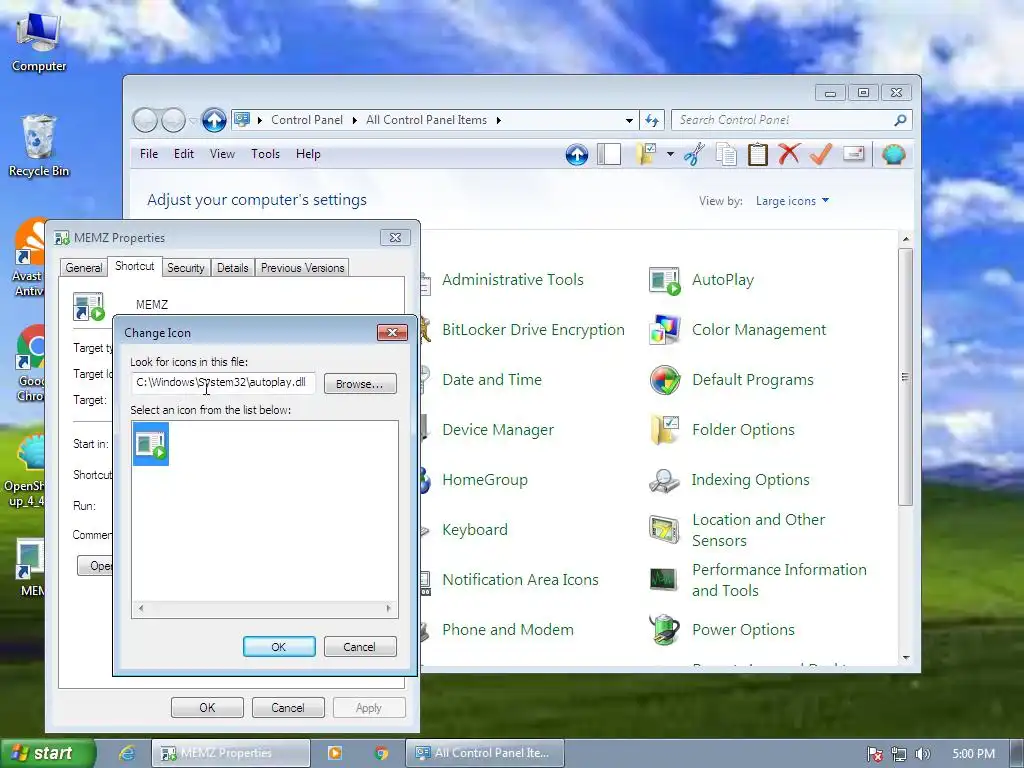This screenshot has width=1024, height=768.
Task: Click the Paste clipboard icon
Action: click(x=758, y=154)
